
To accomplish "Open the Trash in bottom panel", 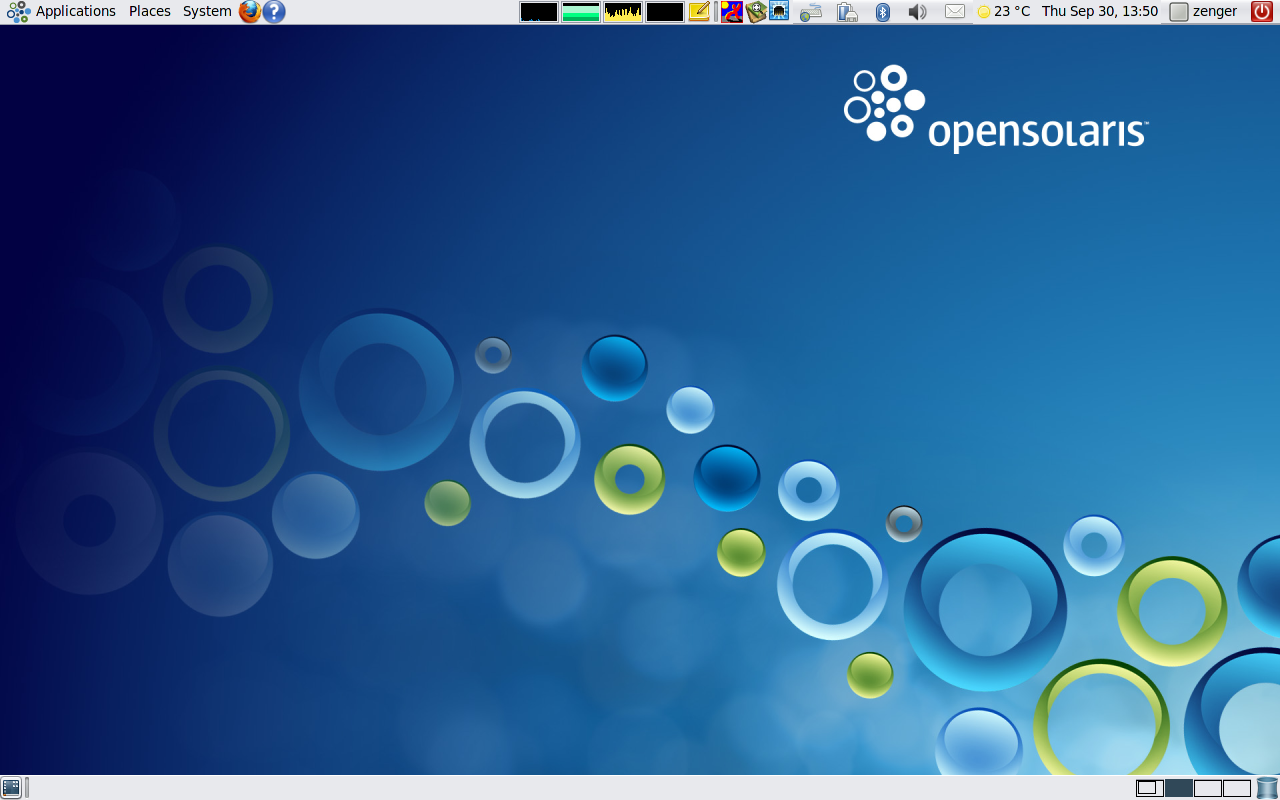I will (1267, 788).
